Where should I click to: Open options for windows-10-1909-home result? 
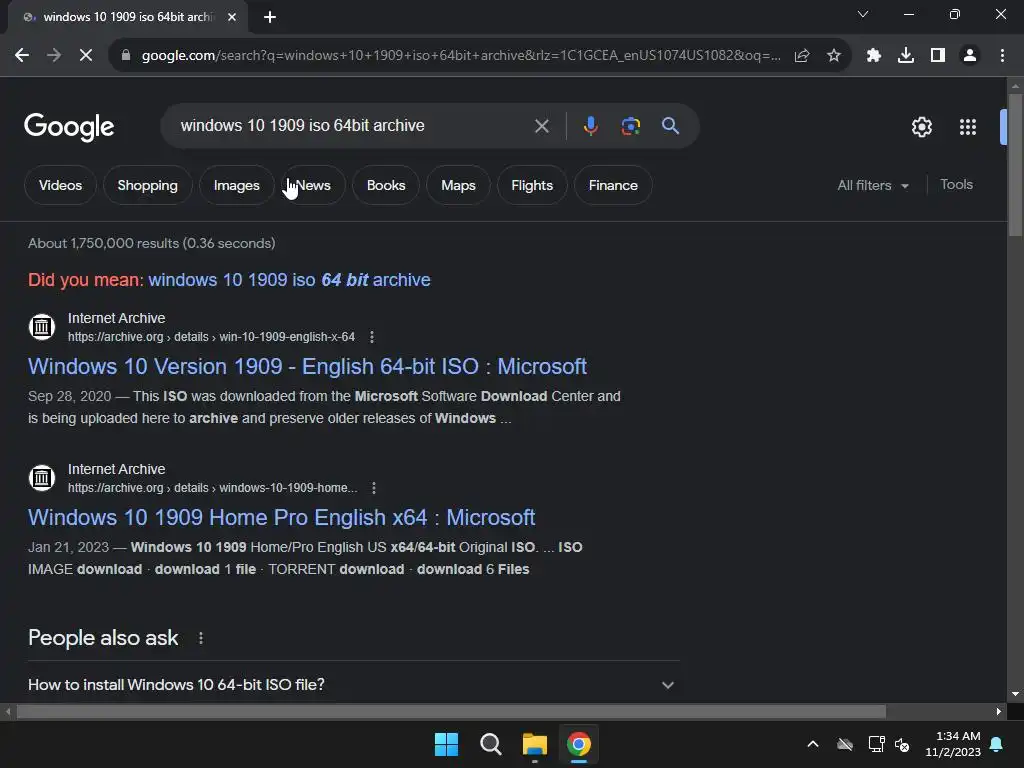click(x=374, y=488)
